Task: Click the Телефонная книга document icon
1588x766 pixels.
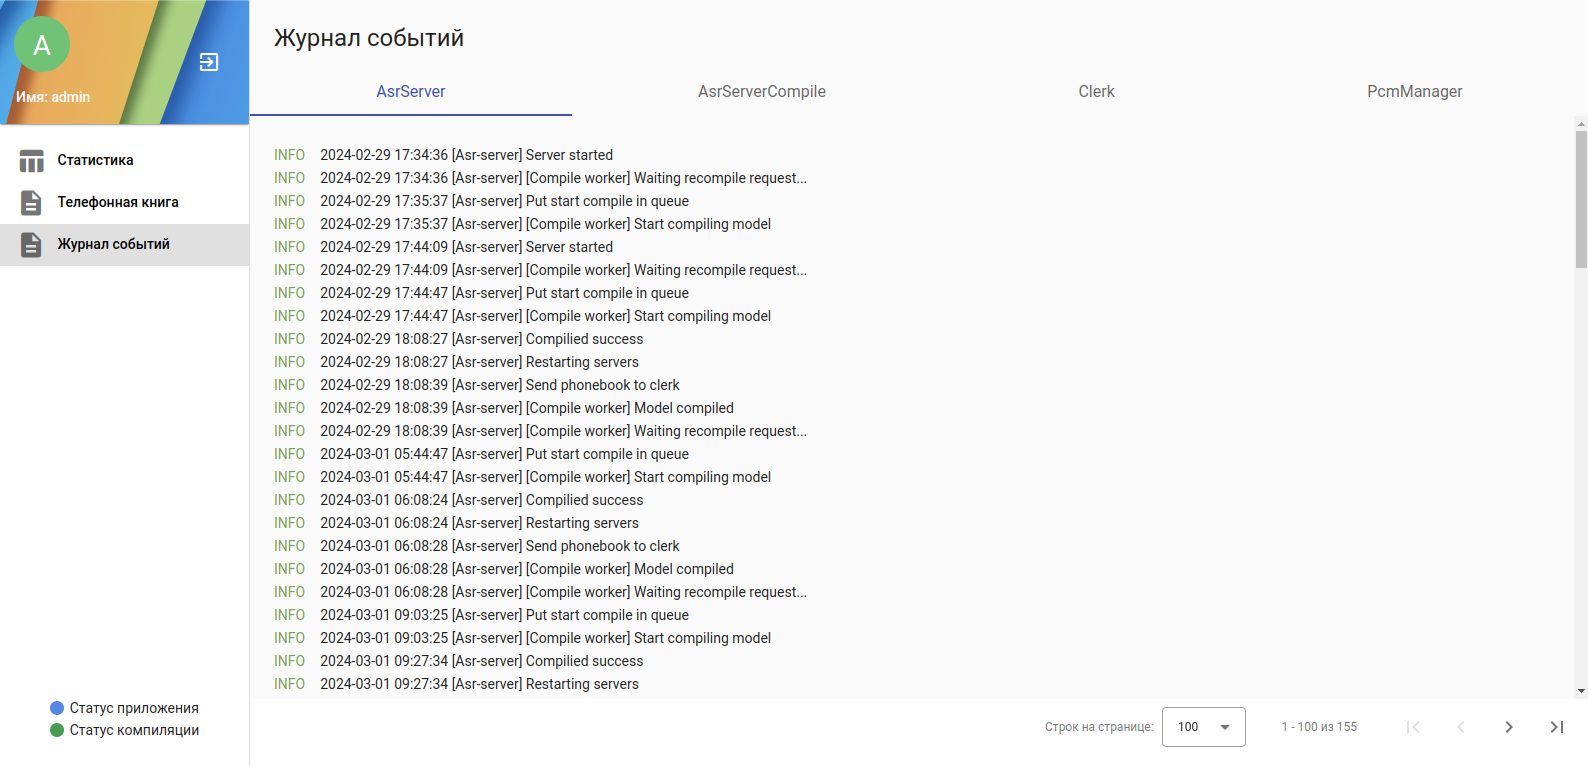Action: [32, 203]
